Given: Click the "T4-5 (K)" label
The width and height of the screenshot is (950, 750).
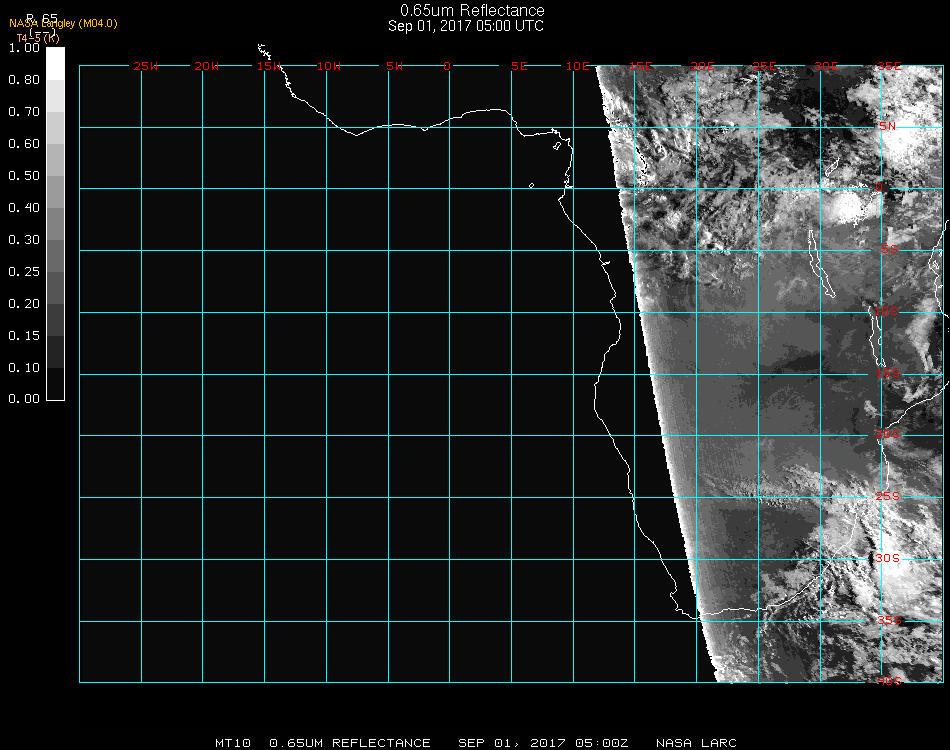Looking at the screenshot, I should click(x=38, y=38).
